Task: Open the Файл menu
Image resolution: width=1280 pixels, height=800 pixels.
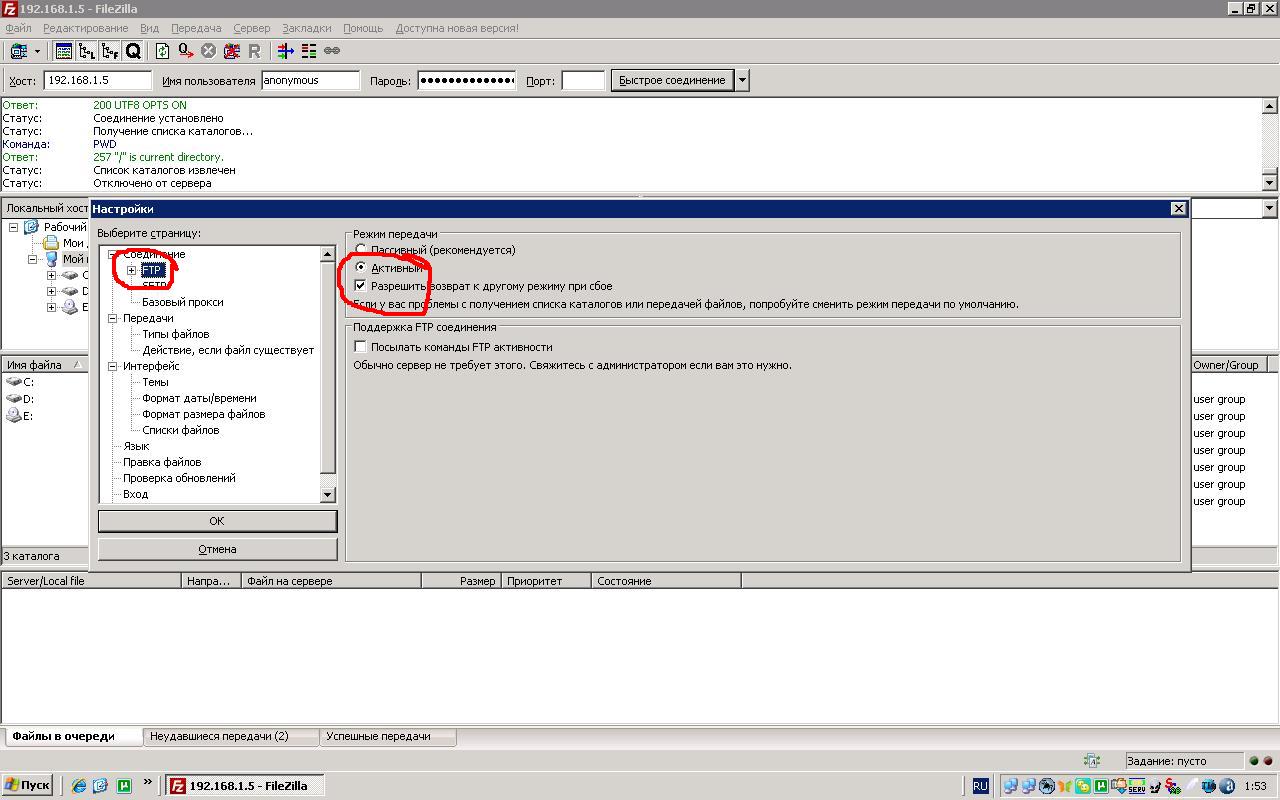Action: point(19,28)
